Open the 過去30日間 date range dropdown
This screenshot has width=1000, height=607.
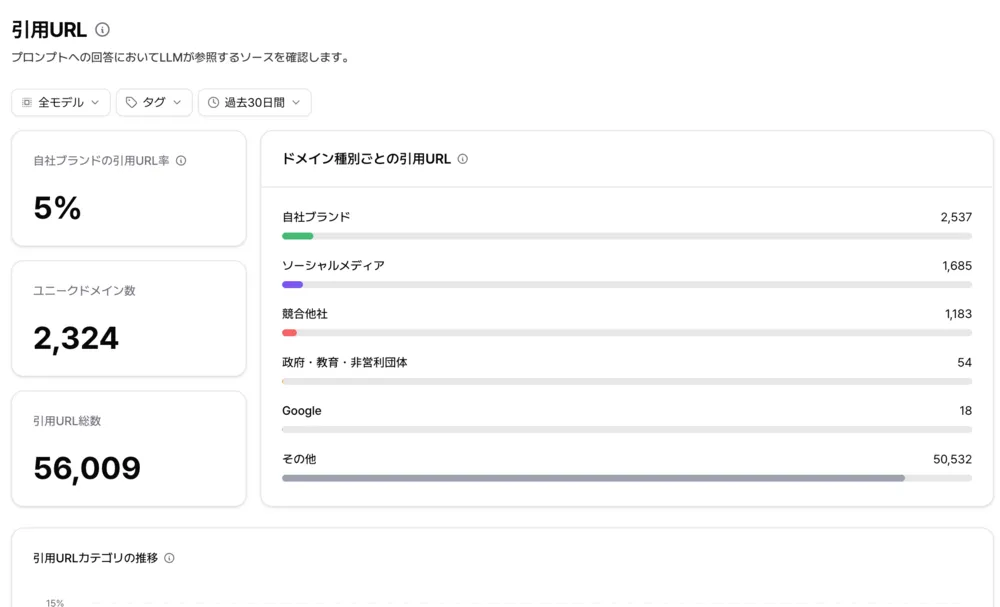coord(254,103)
